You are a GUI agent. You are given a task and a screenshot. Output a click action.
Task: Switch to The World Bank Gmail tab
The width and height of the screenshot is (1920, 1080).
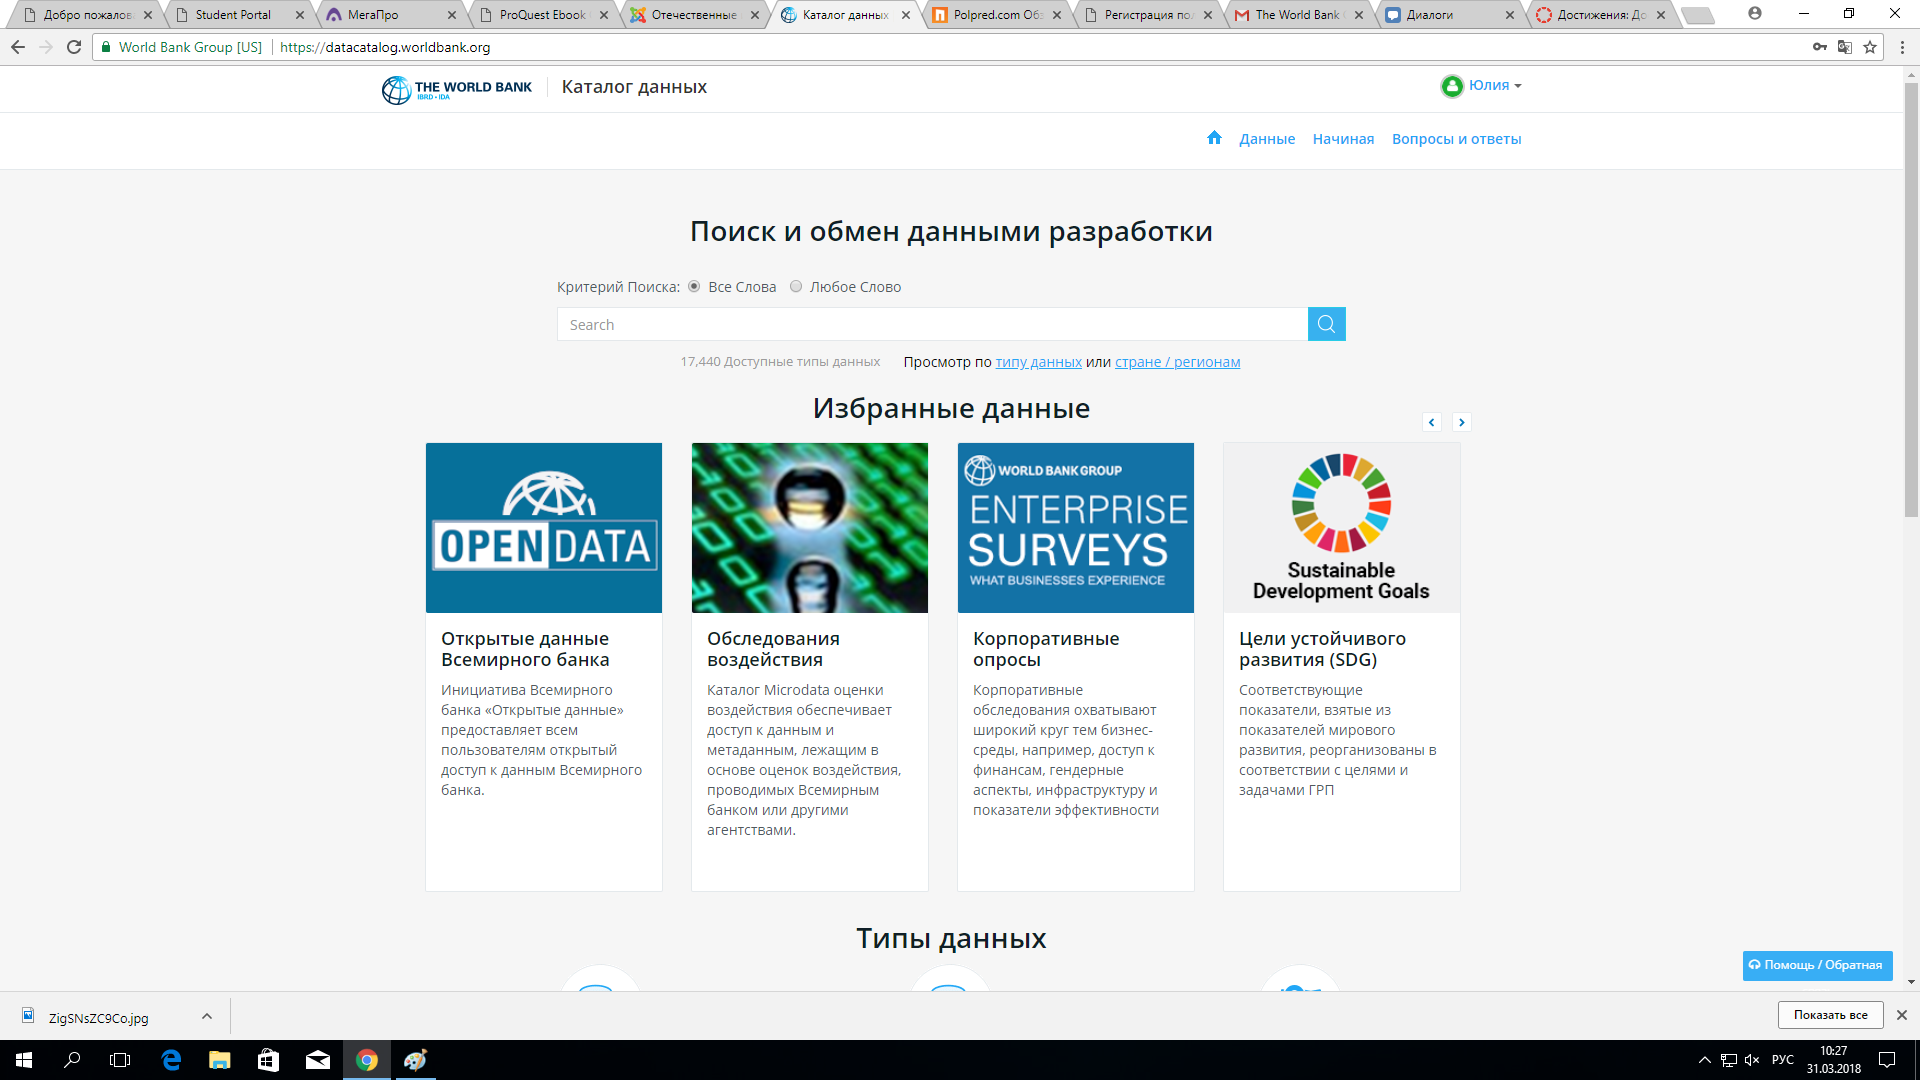point(1296,15)
